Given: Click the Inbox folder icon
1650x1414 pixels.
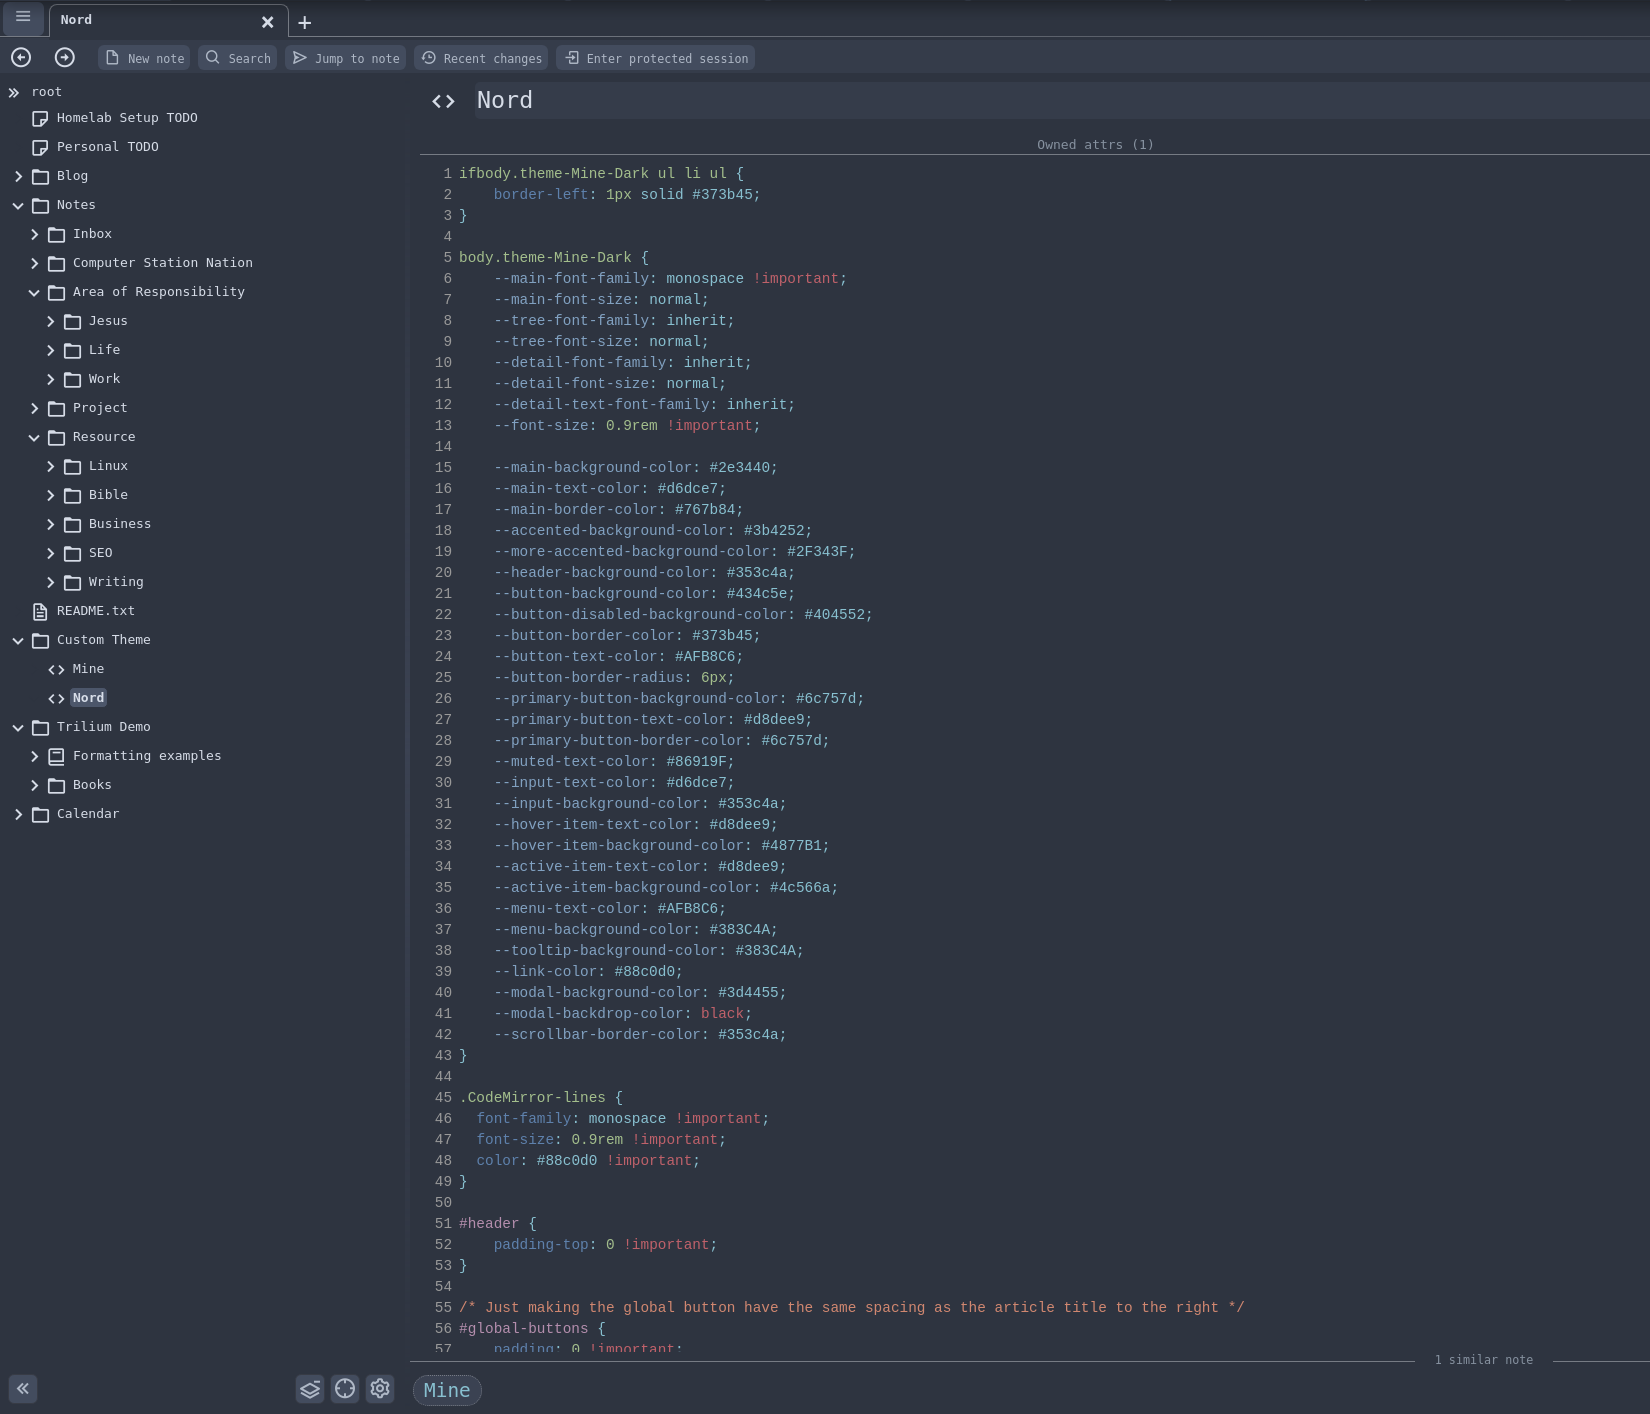Looking at the screenshot, I should tap(56, 234).
